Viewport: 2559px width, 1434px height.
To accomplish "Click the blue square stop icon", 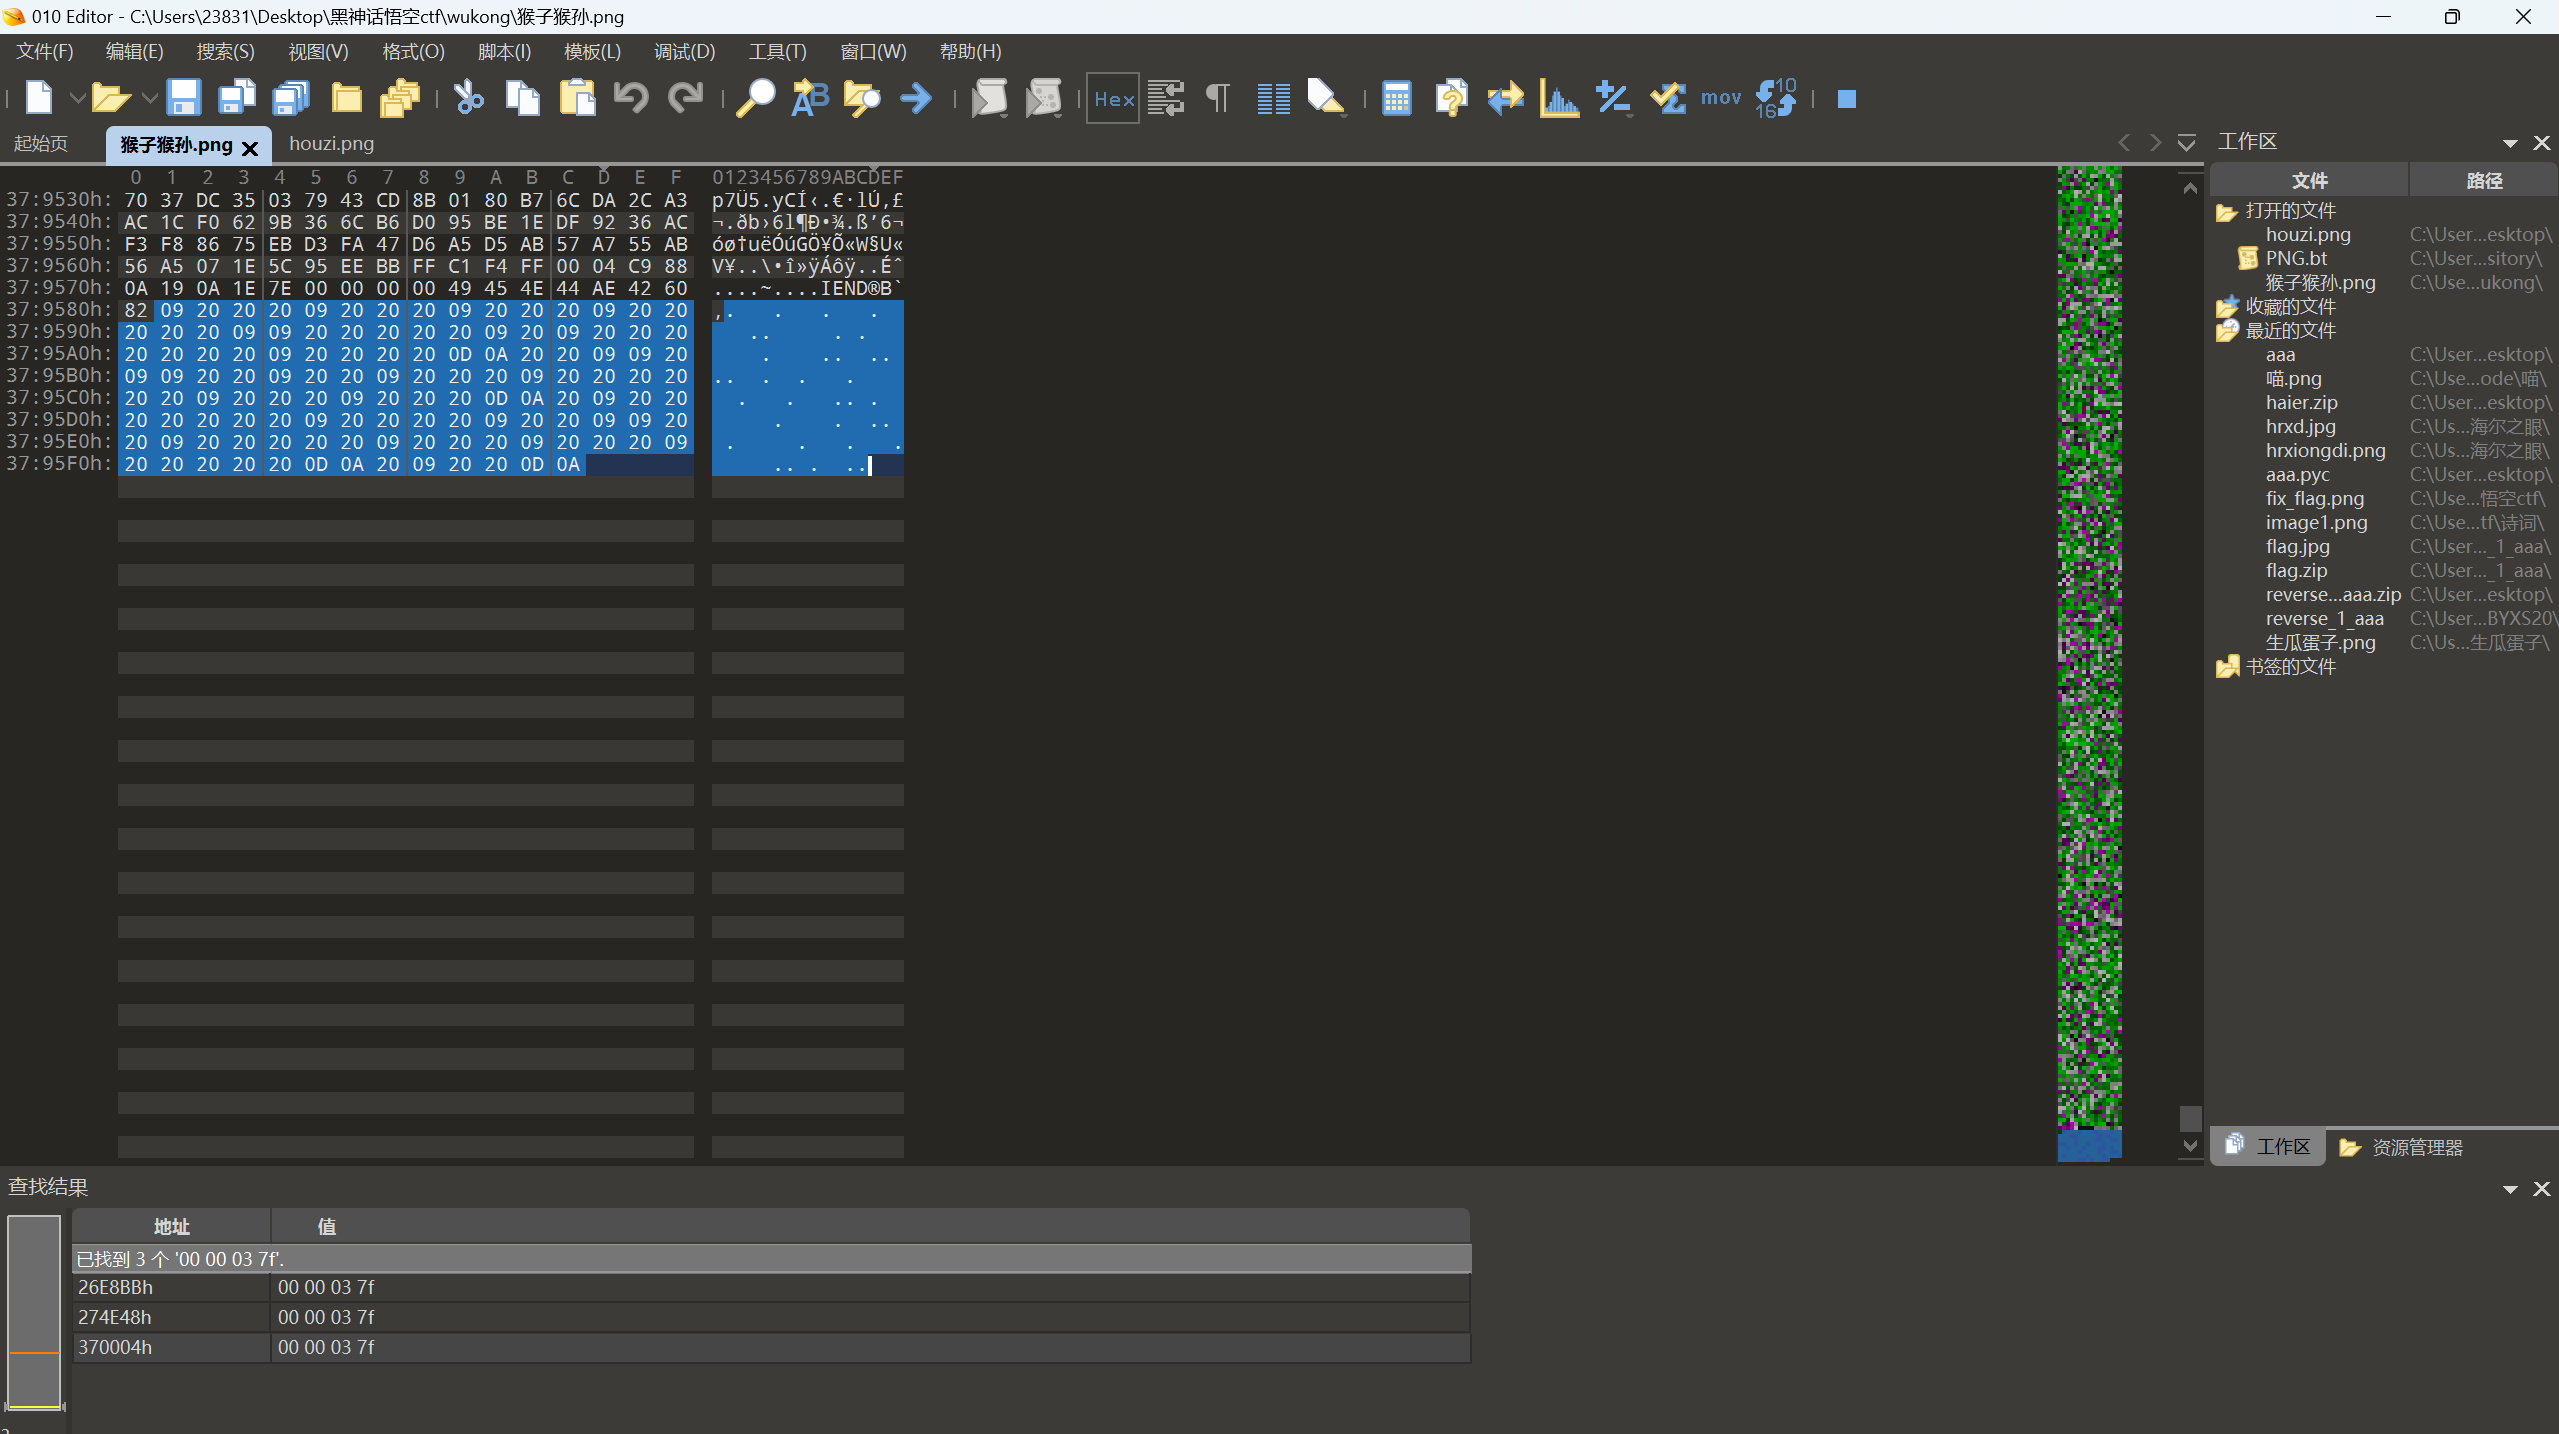I will coord(1847,99).
